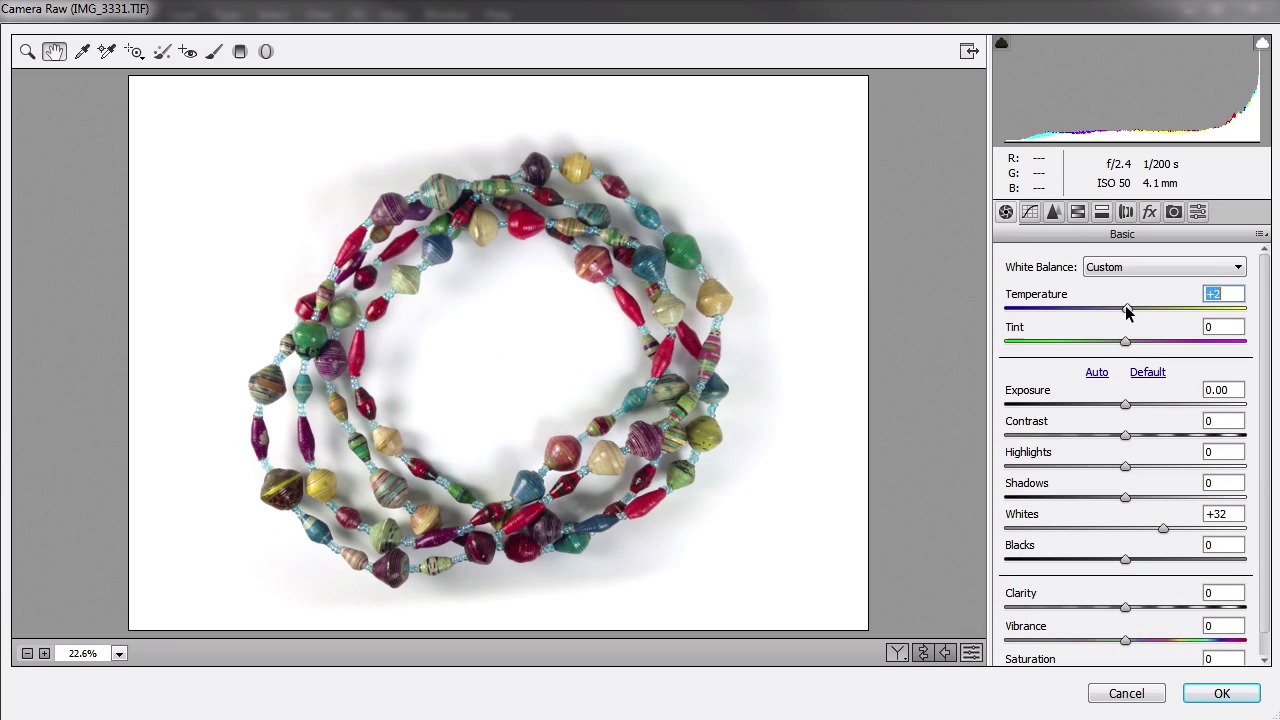Click the Saturation value field
The image size is (1280, 720).
1224,658
